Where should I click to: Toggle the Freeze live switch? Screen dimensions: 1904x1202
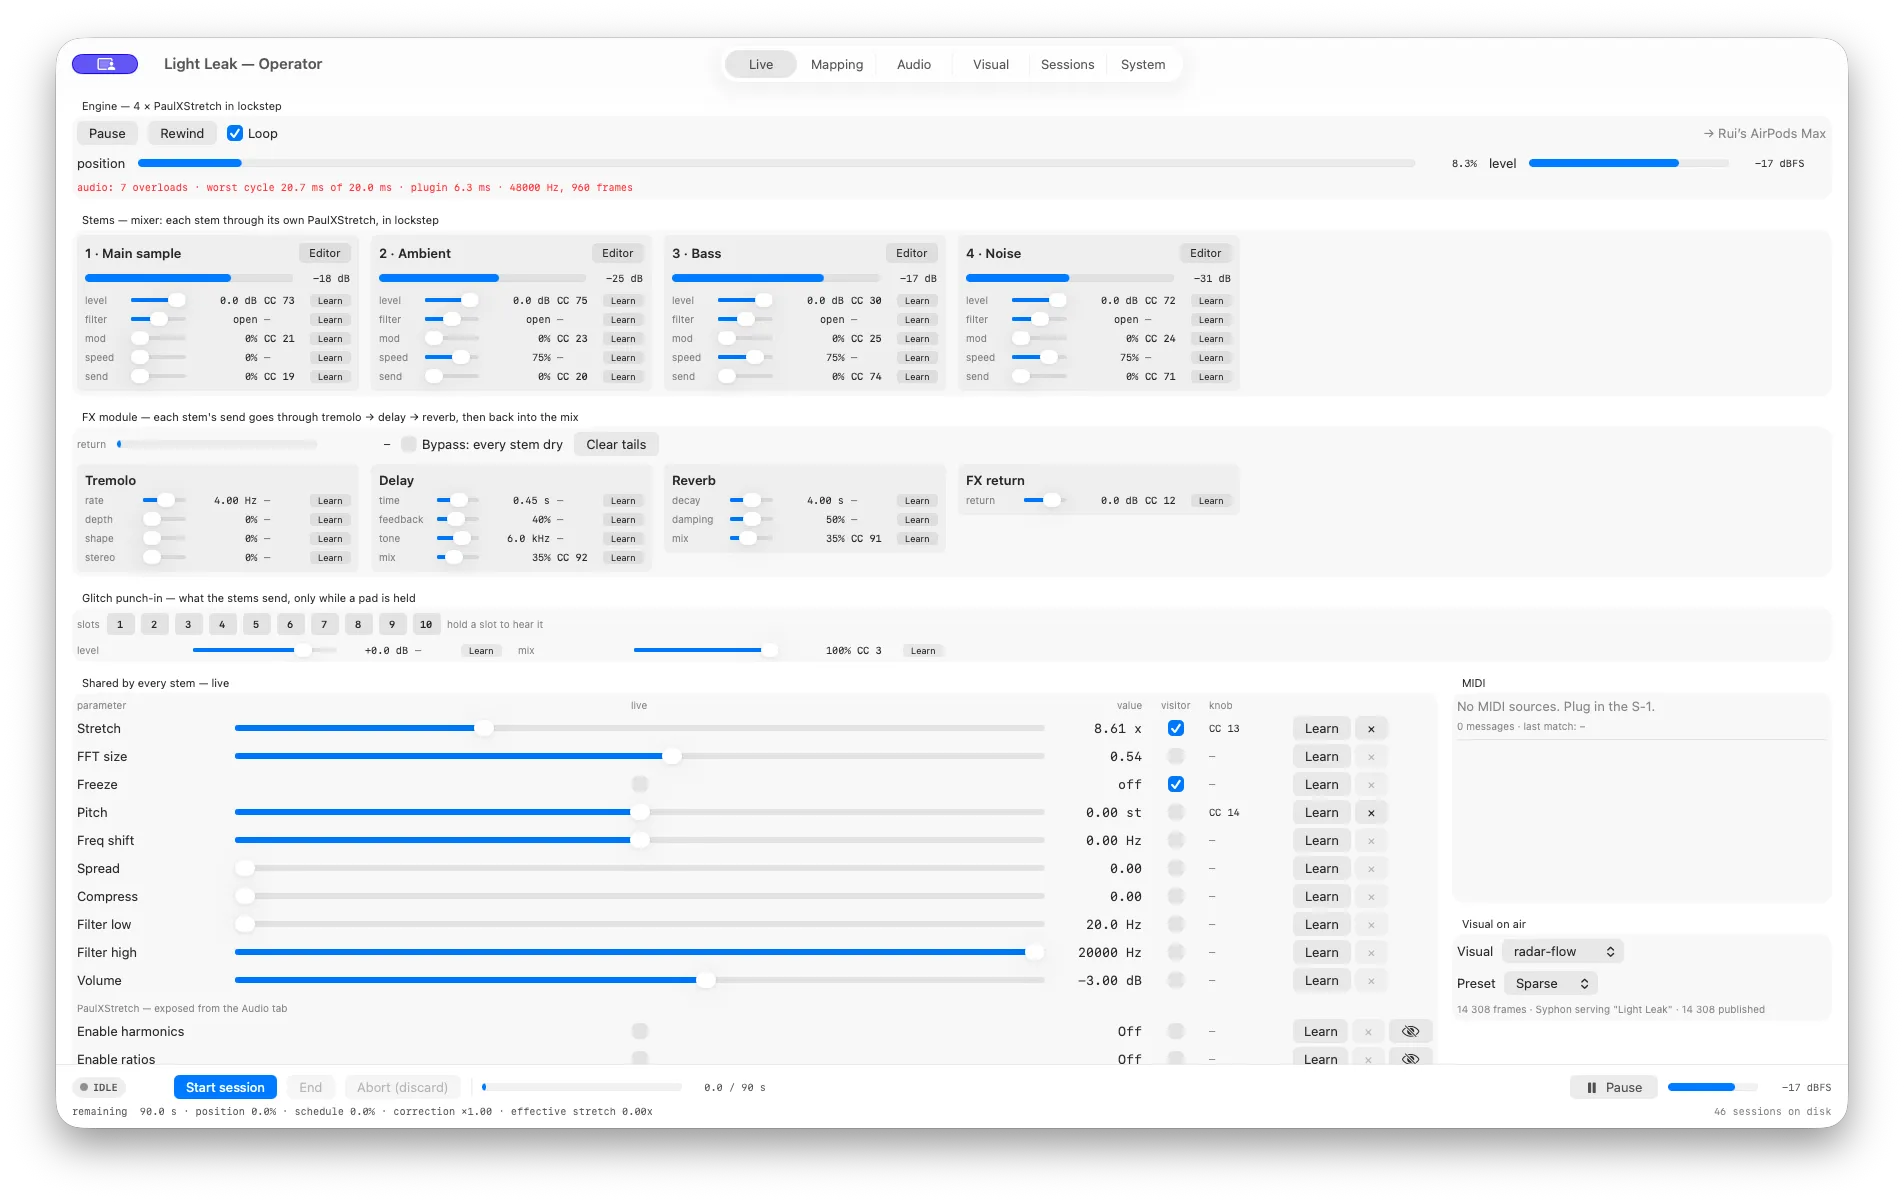point(640,785)
